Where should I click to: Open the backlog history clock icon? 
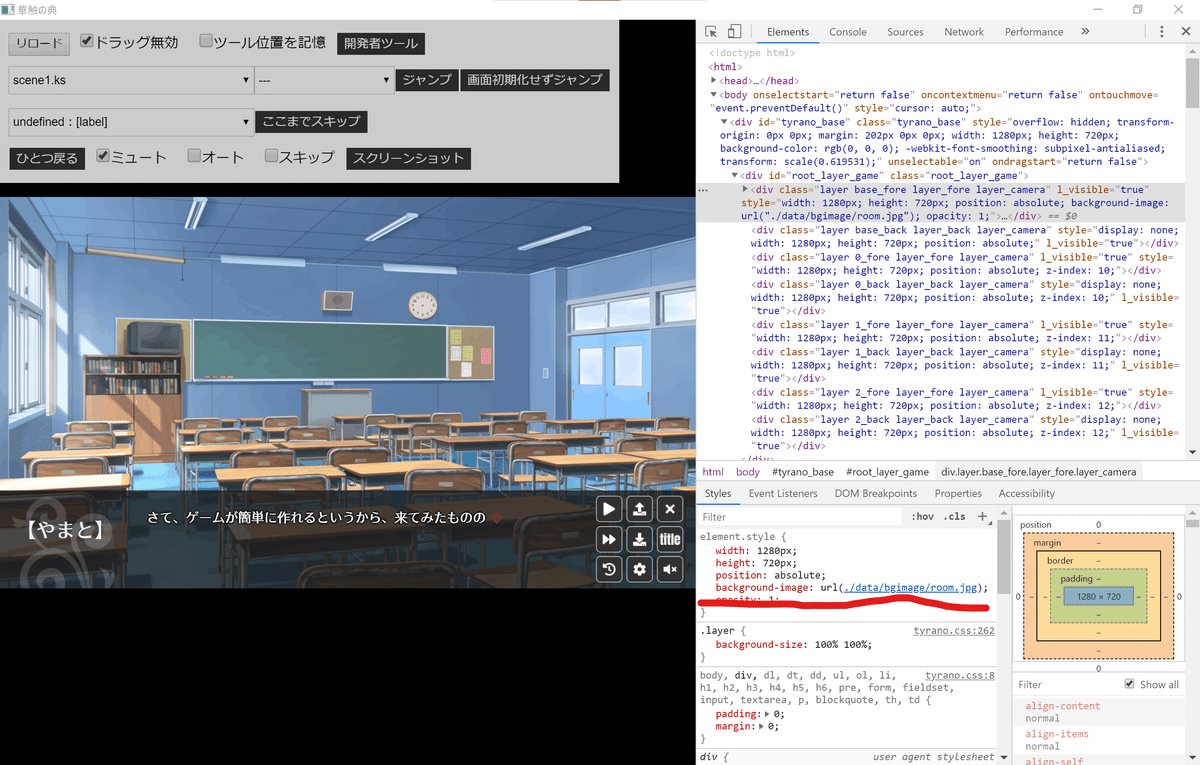click(609, 570)
